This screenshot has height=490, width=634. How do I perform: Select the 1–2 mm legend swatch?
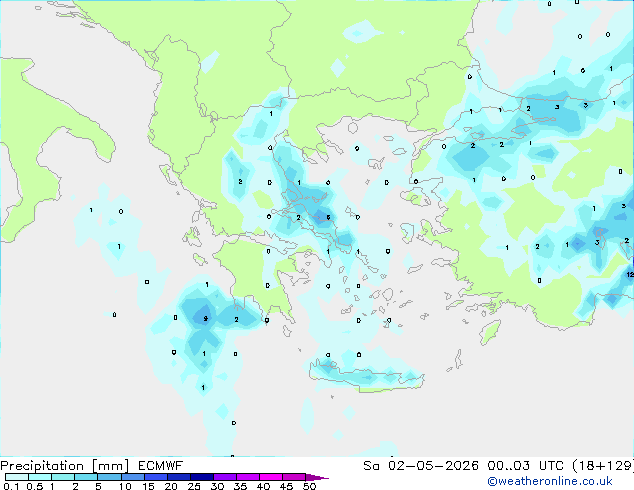pyautogui.click(x=63, y=477)
